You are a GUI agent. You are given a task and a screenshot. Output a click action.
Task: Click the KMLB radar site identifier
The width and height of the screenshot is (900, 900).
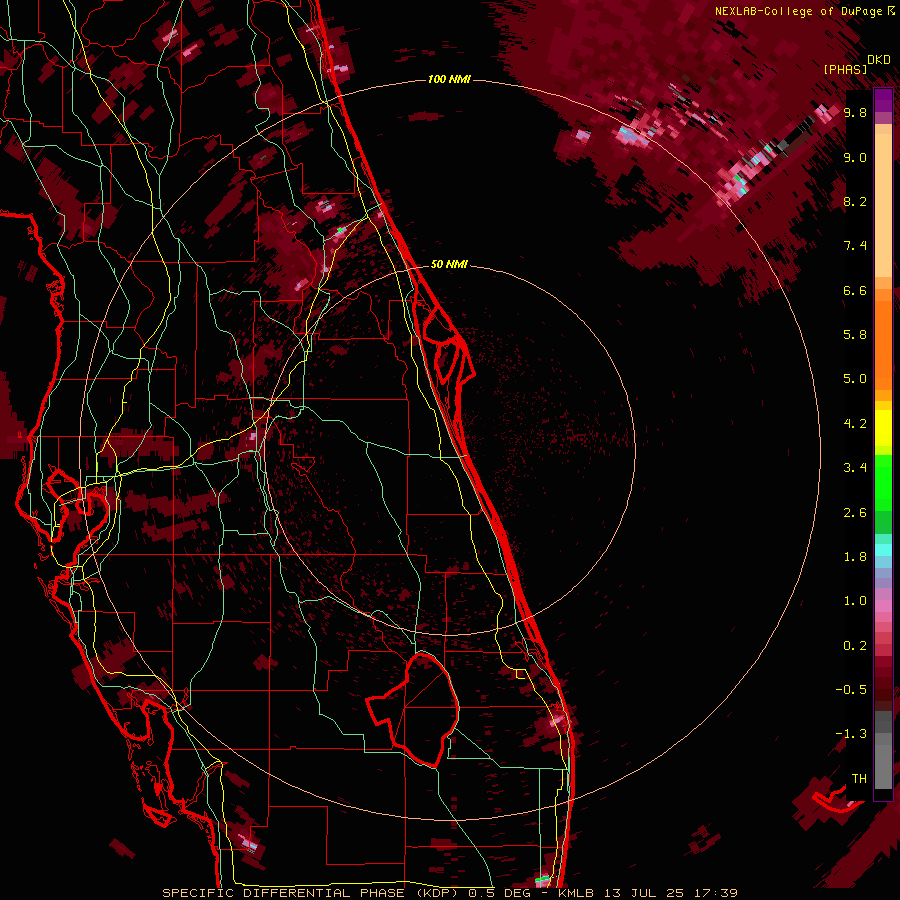click(576, 893)
